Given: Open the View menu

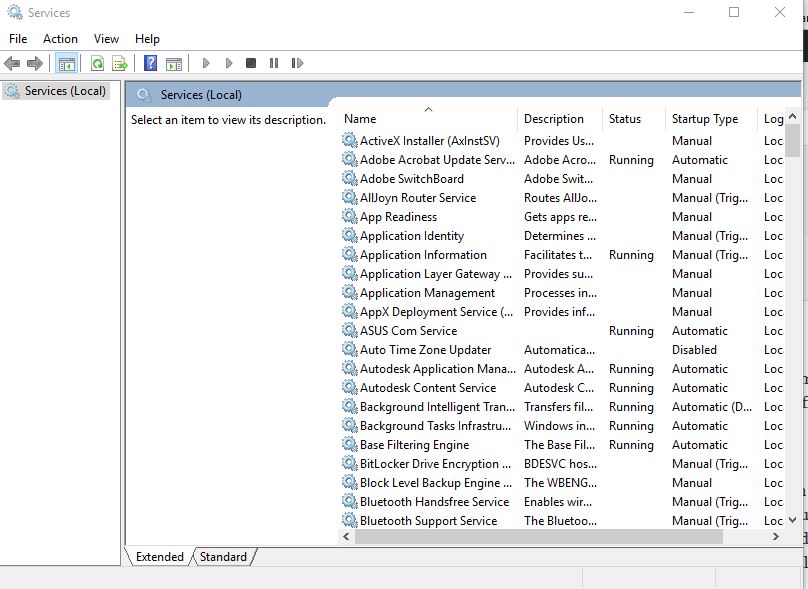Looking at the screenshot, I should 106,39.
